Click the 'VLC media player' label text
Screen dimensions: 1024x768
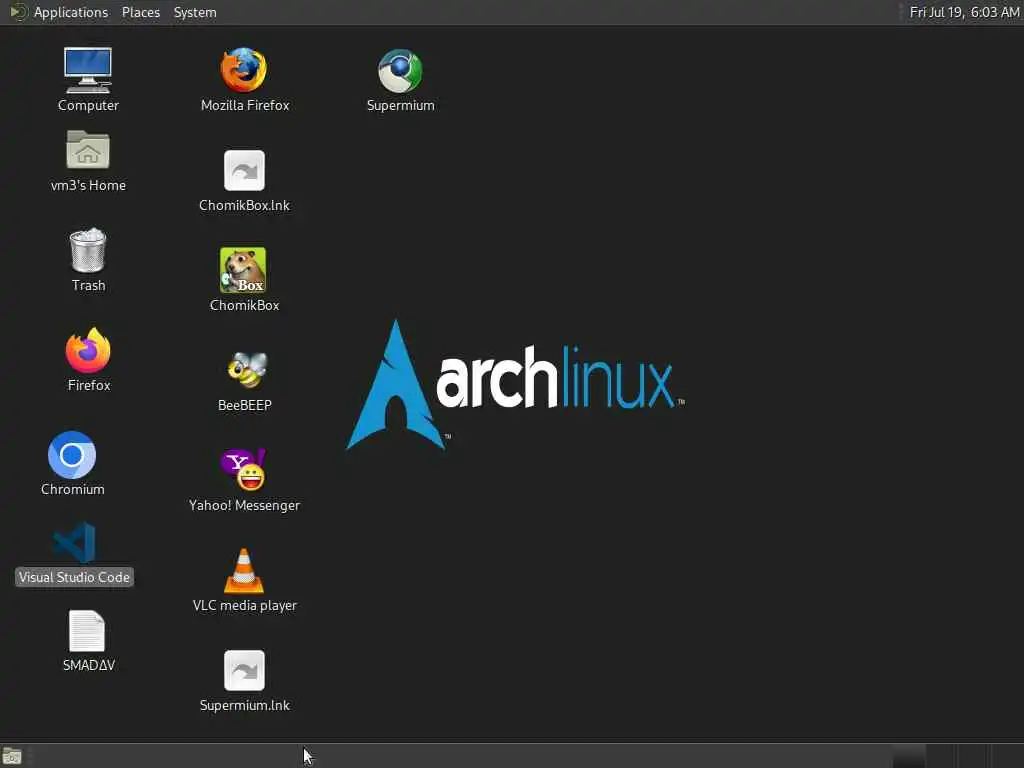pos(245,605)
